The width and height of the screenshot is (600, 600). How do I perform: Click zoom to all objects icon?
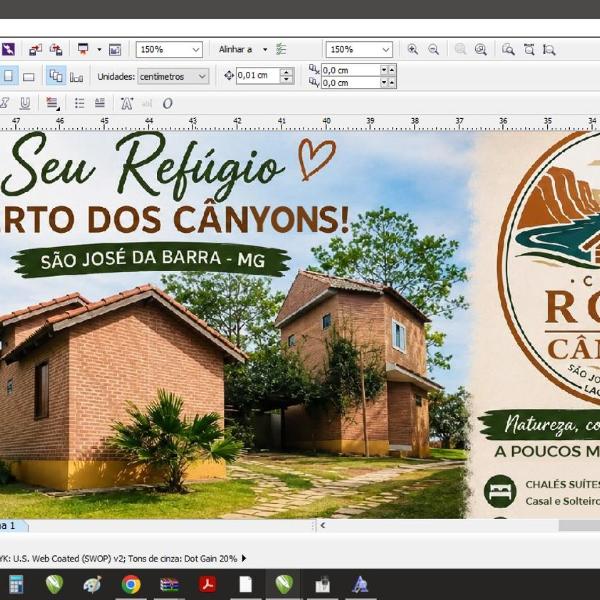coord(481,49)
